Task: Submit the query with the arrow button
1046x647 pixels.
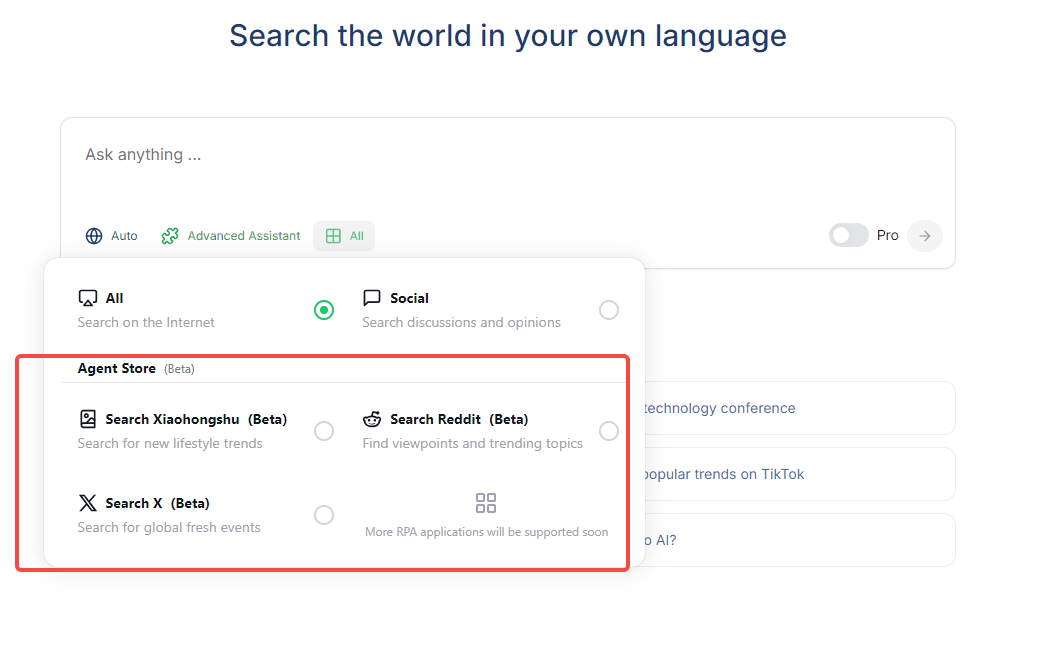Action: (x=925, y=236)
